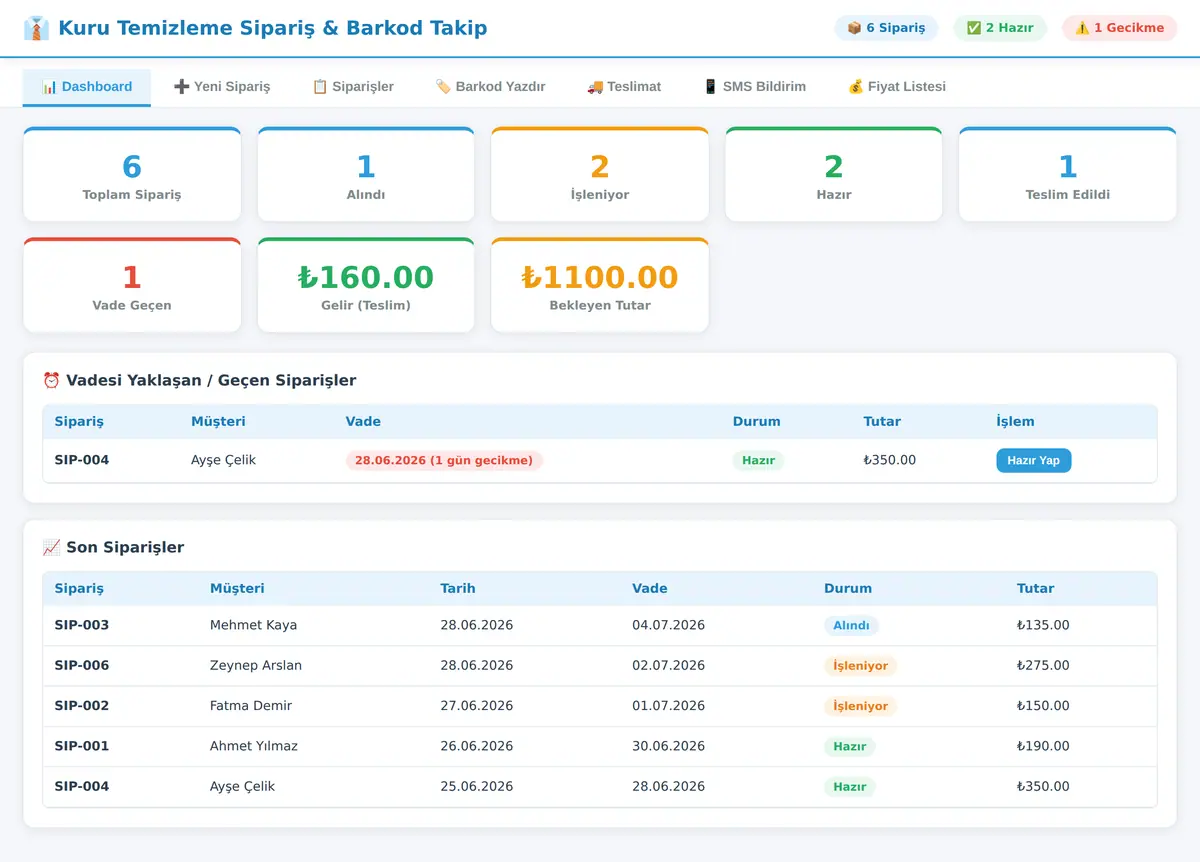
Task: Click the tag icon on Barkod Yazdır
Action: pos(443,87)
